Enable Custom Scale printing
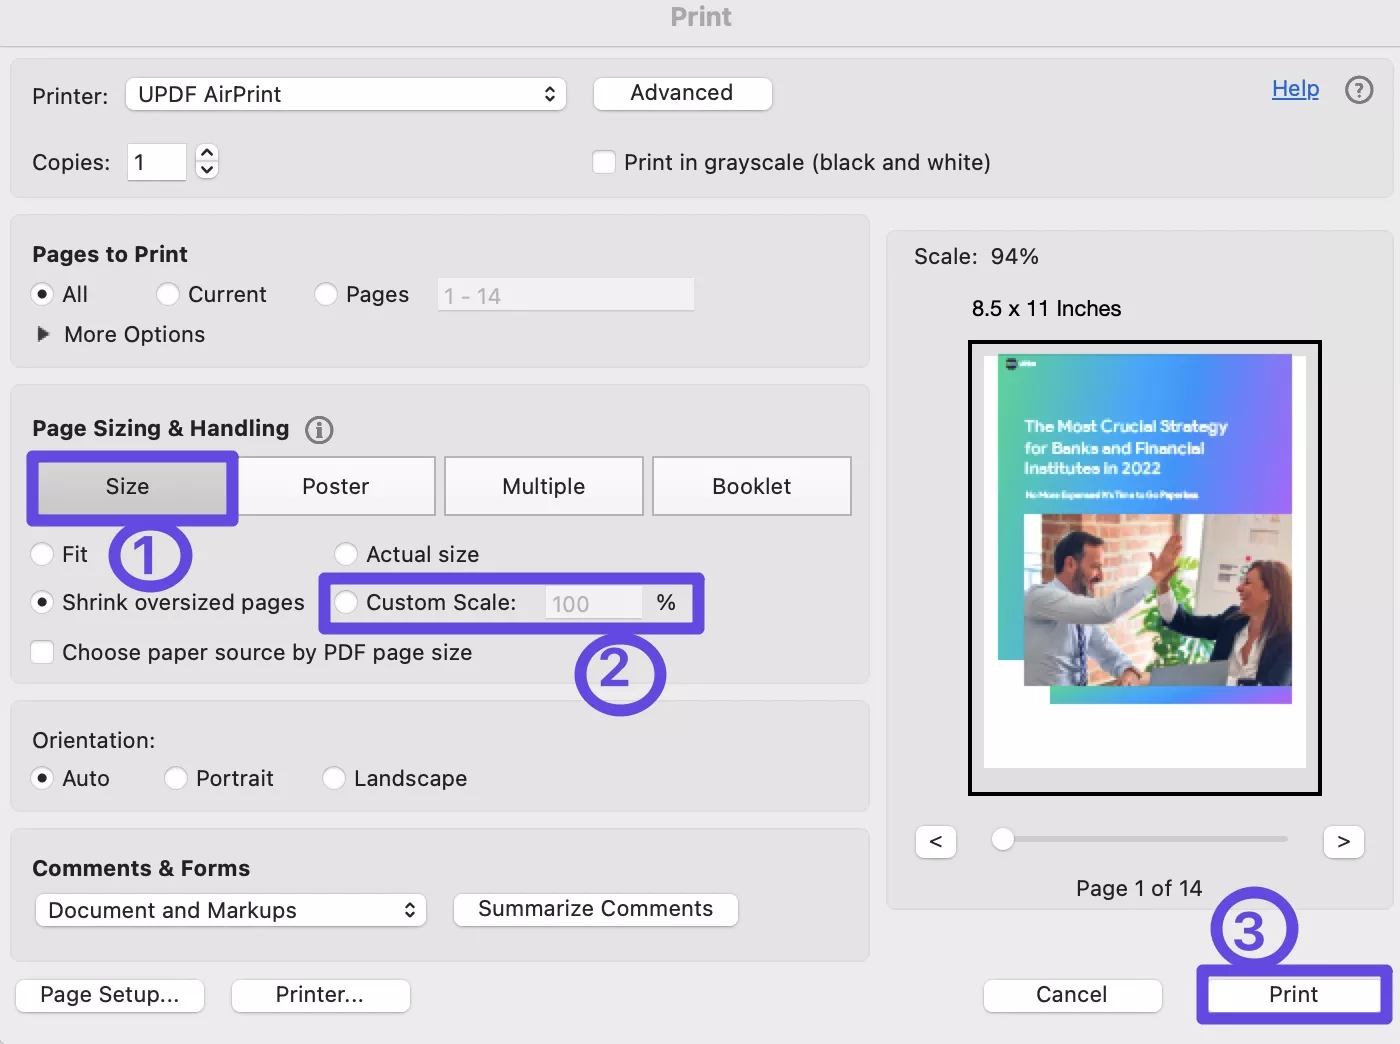This screenshot has height=1044, width=1400. point(345,602)
